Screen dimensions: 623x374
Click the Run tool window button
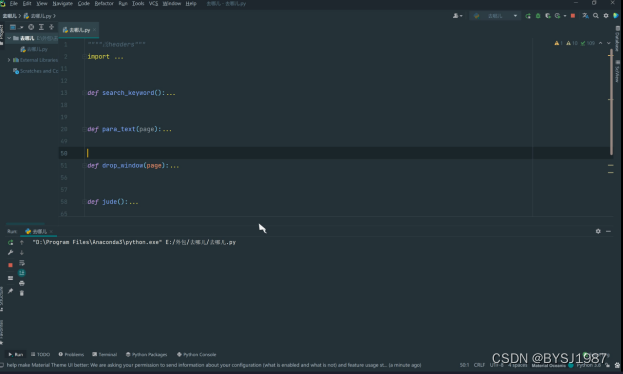click(16, 355)
